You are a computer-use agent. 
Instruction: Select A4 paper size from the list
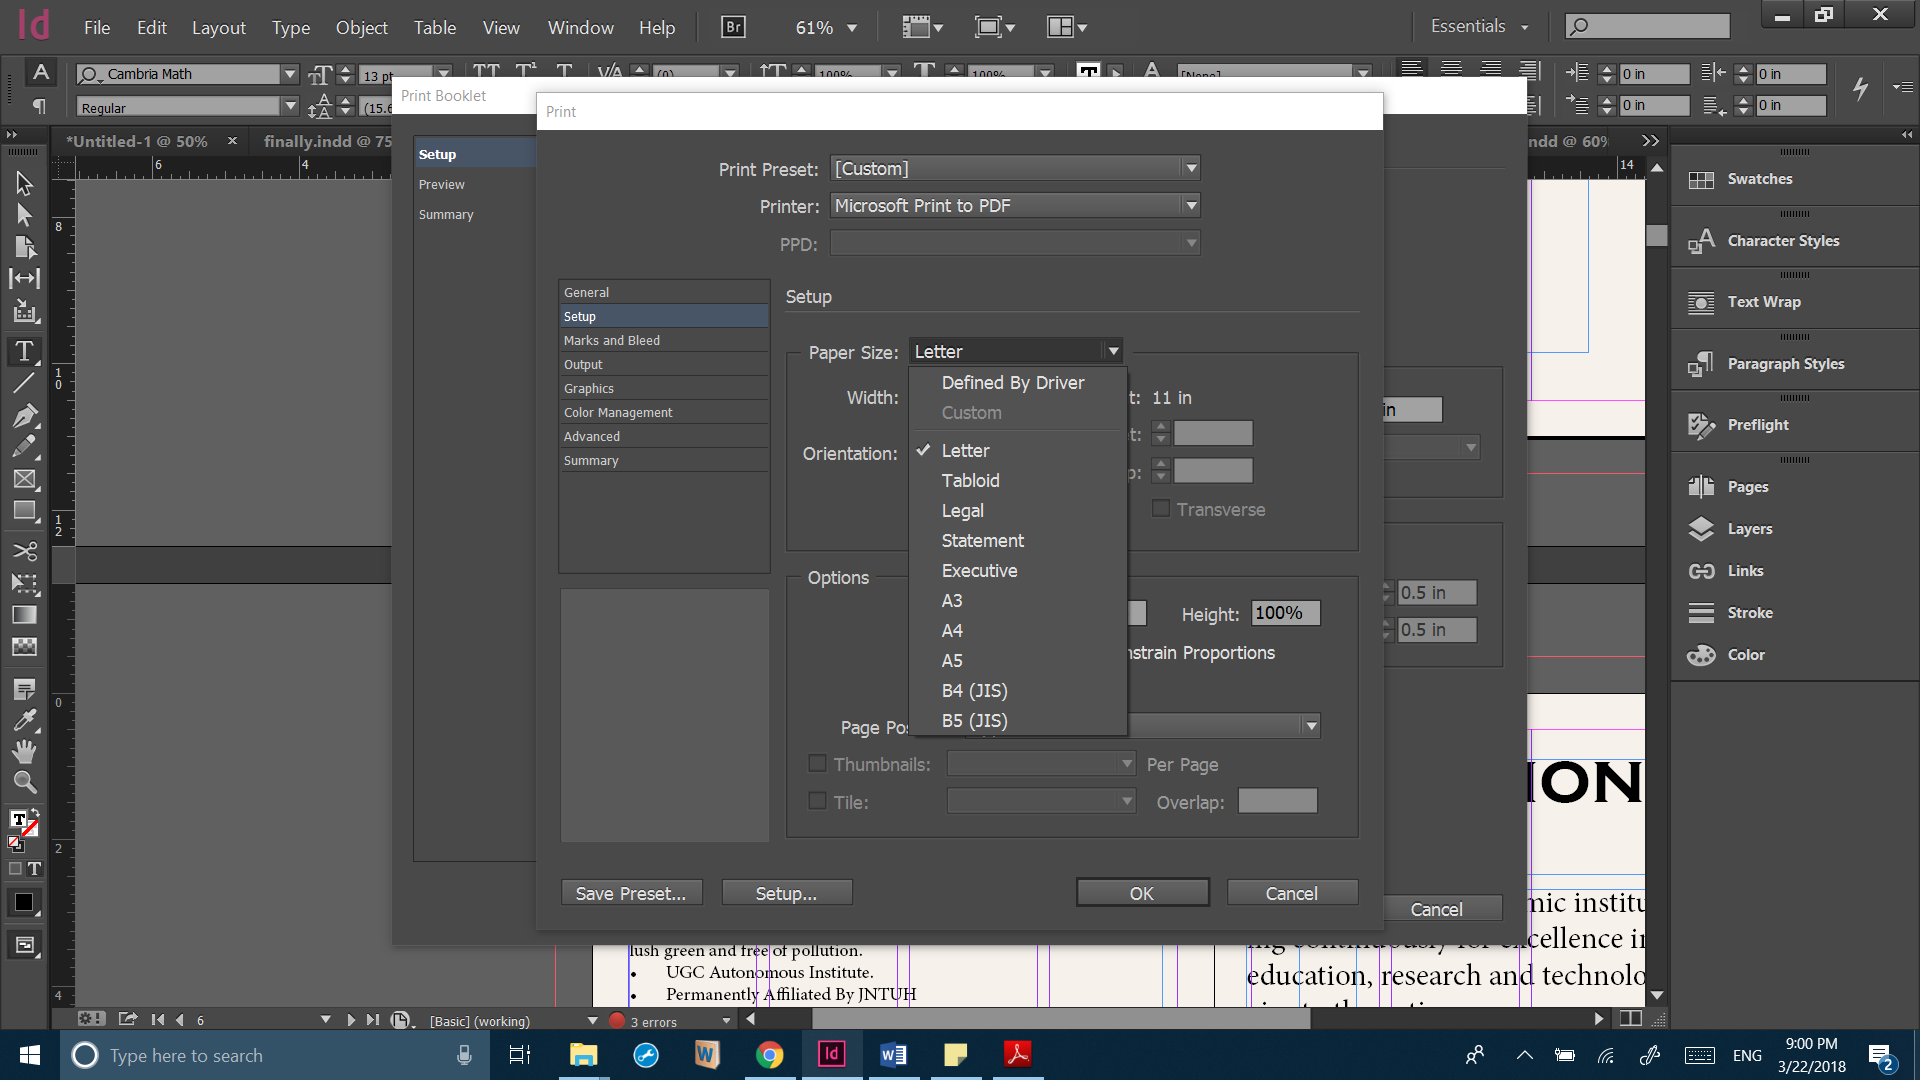pos(951,630)
